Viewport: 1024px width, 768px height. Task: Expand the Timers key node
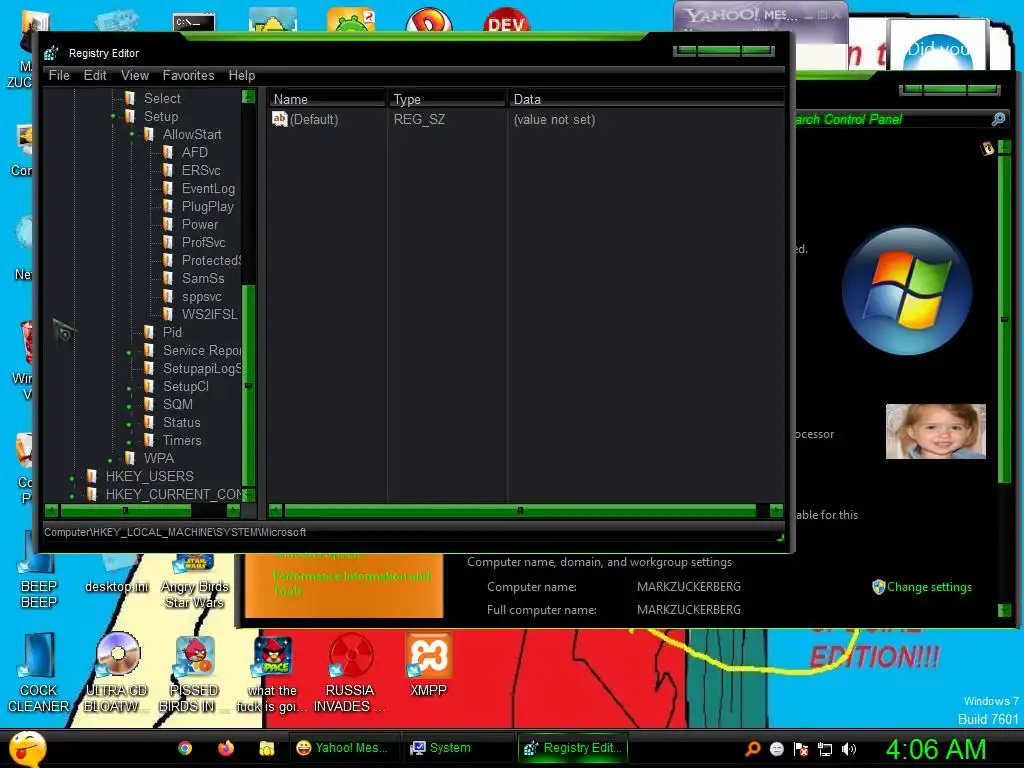[x=129, y=442]
